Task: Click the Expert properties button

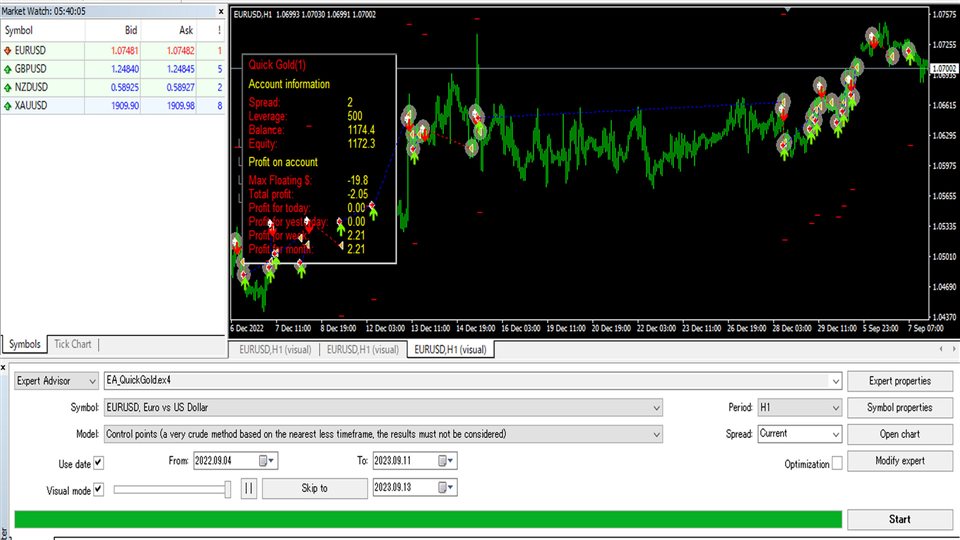Action: 899,381
